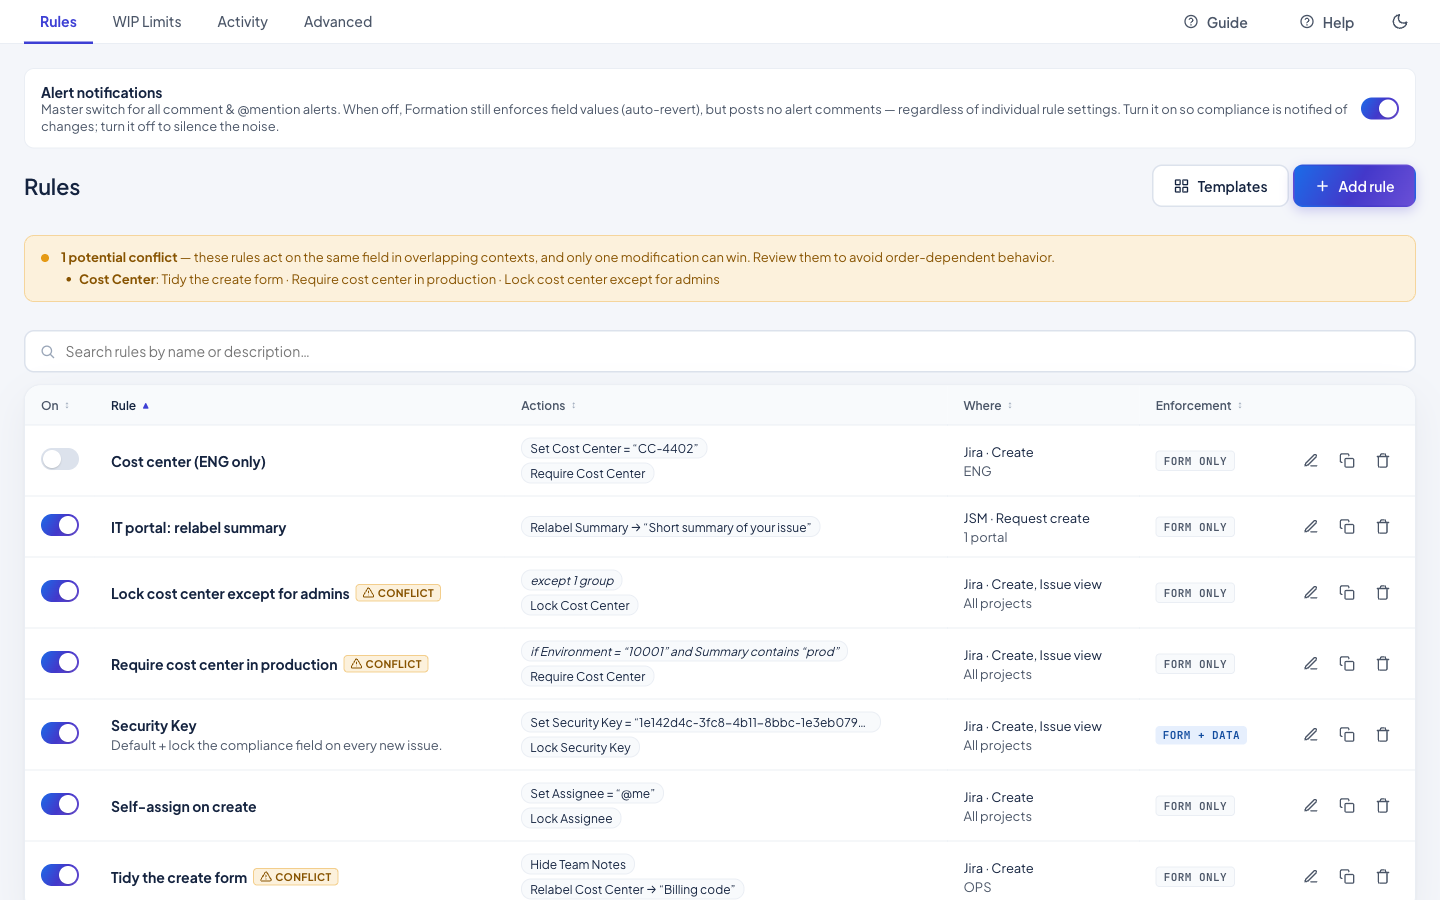1440x900 pixels.
Task: Open the Rules tab
Action: [58, 22]
